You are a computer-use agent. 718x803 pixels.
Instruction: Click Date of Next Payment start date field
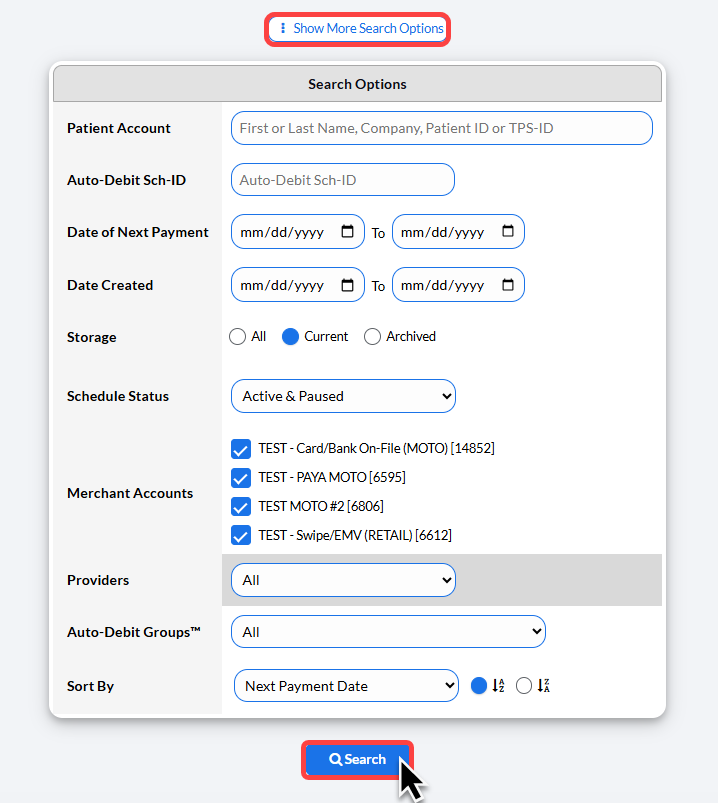coord(298,232)
